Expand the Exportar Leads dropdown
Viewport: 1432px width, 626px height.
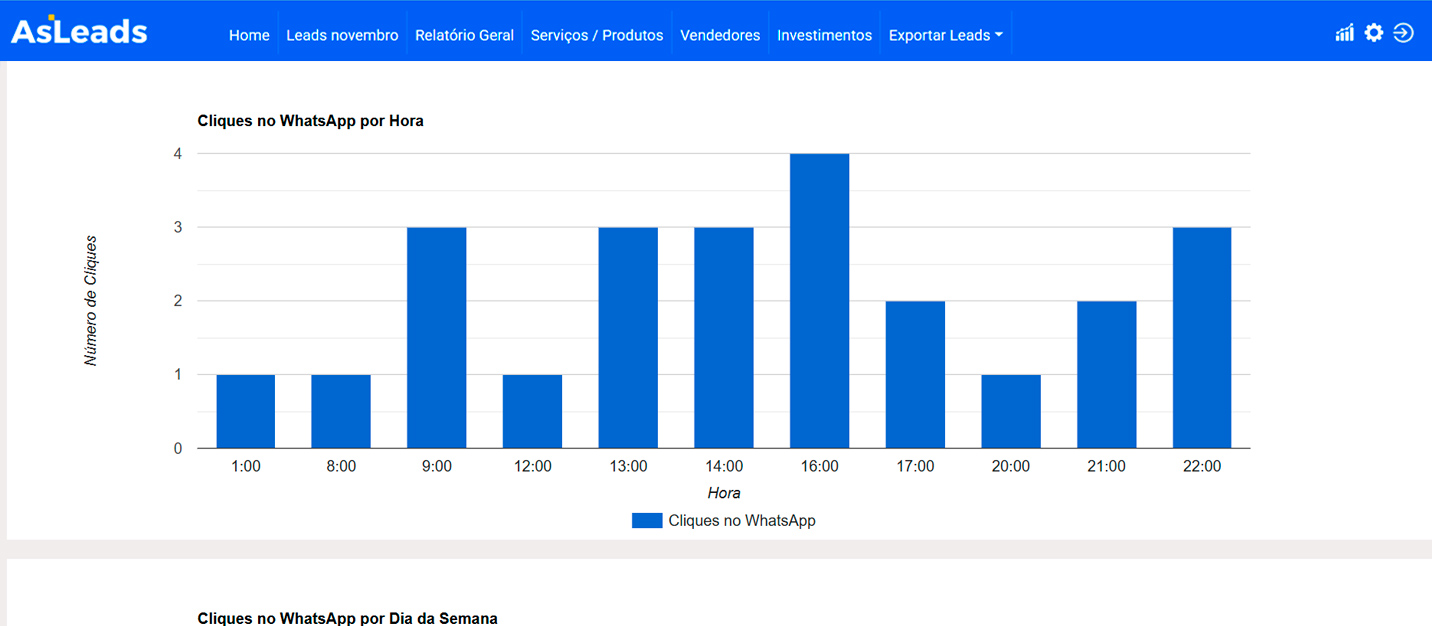[945, 35]
